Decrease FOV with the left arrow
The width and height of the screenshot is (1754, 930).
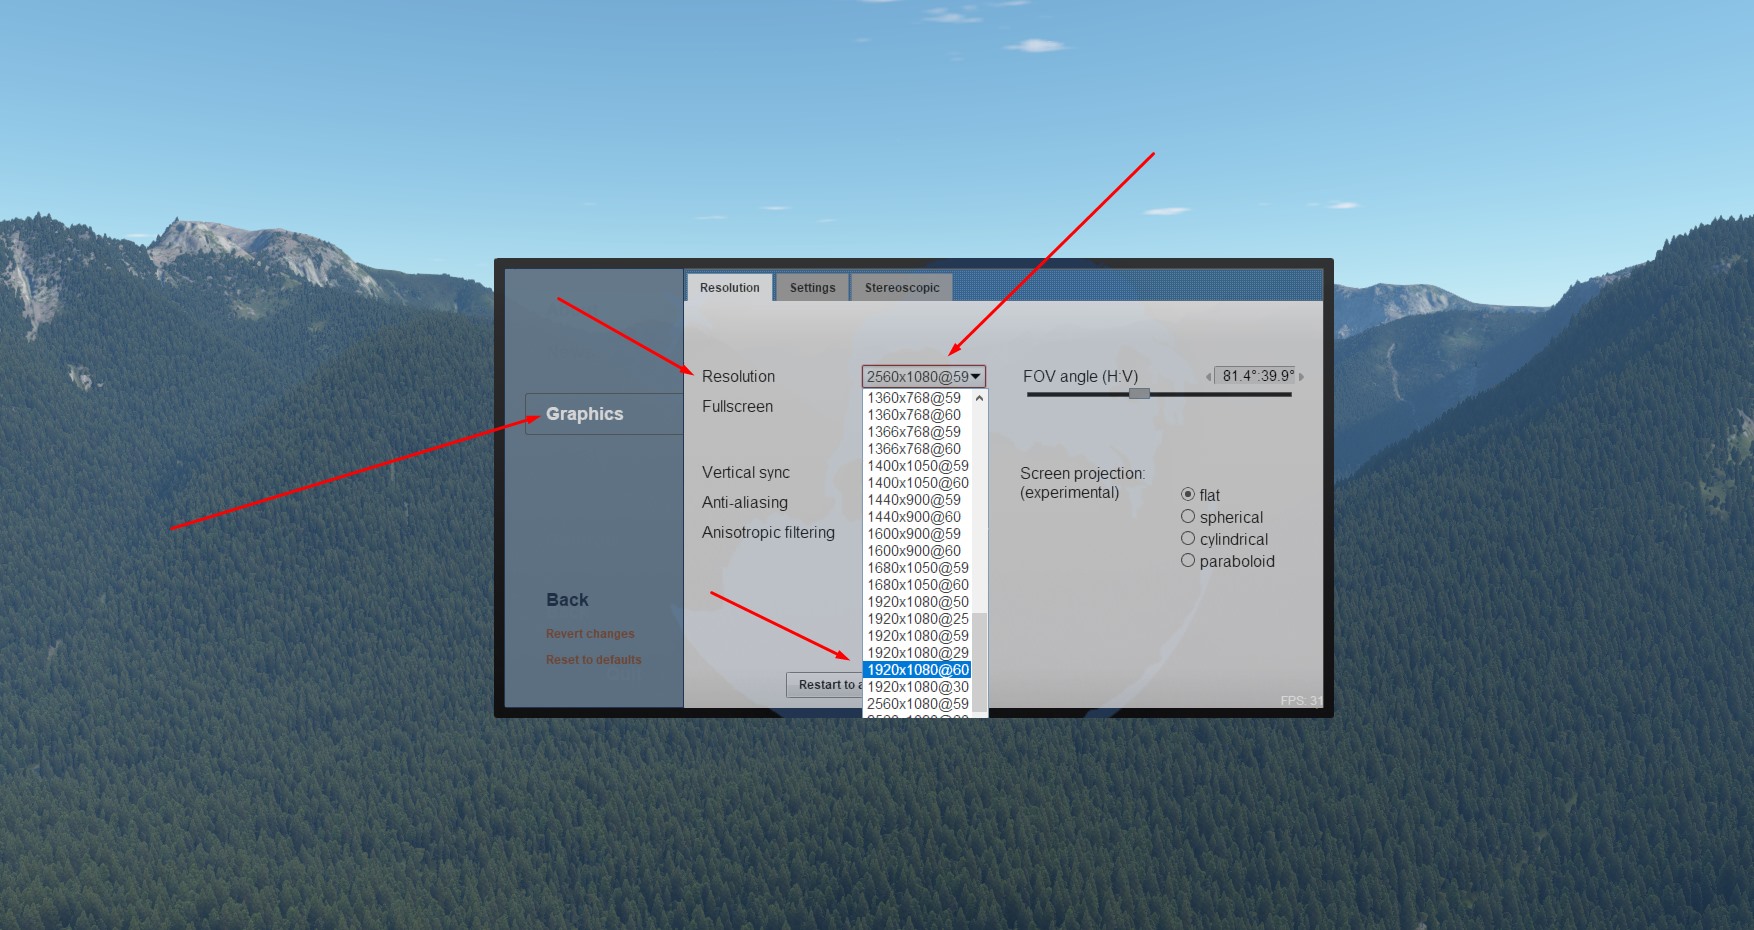(x=1208, y=377)
